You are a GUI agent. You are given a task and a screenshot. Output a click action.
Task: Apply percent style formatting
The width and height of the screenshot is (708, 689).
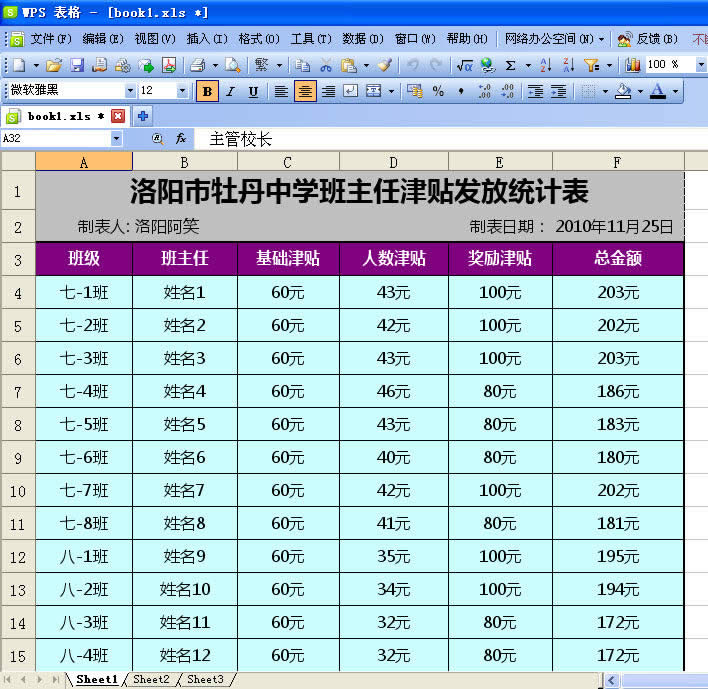click(438, 91)
